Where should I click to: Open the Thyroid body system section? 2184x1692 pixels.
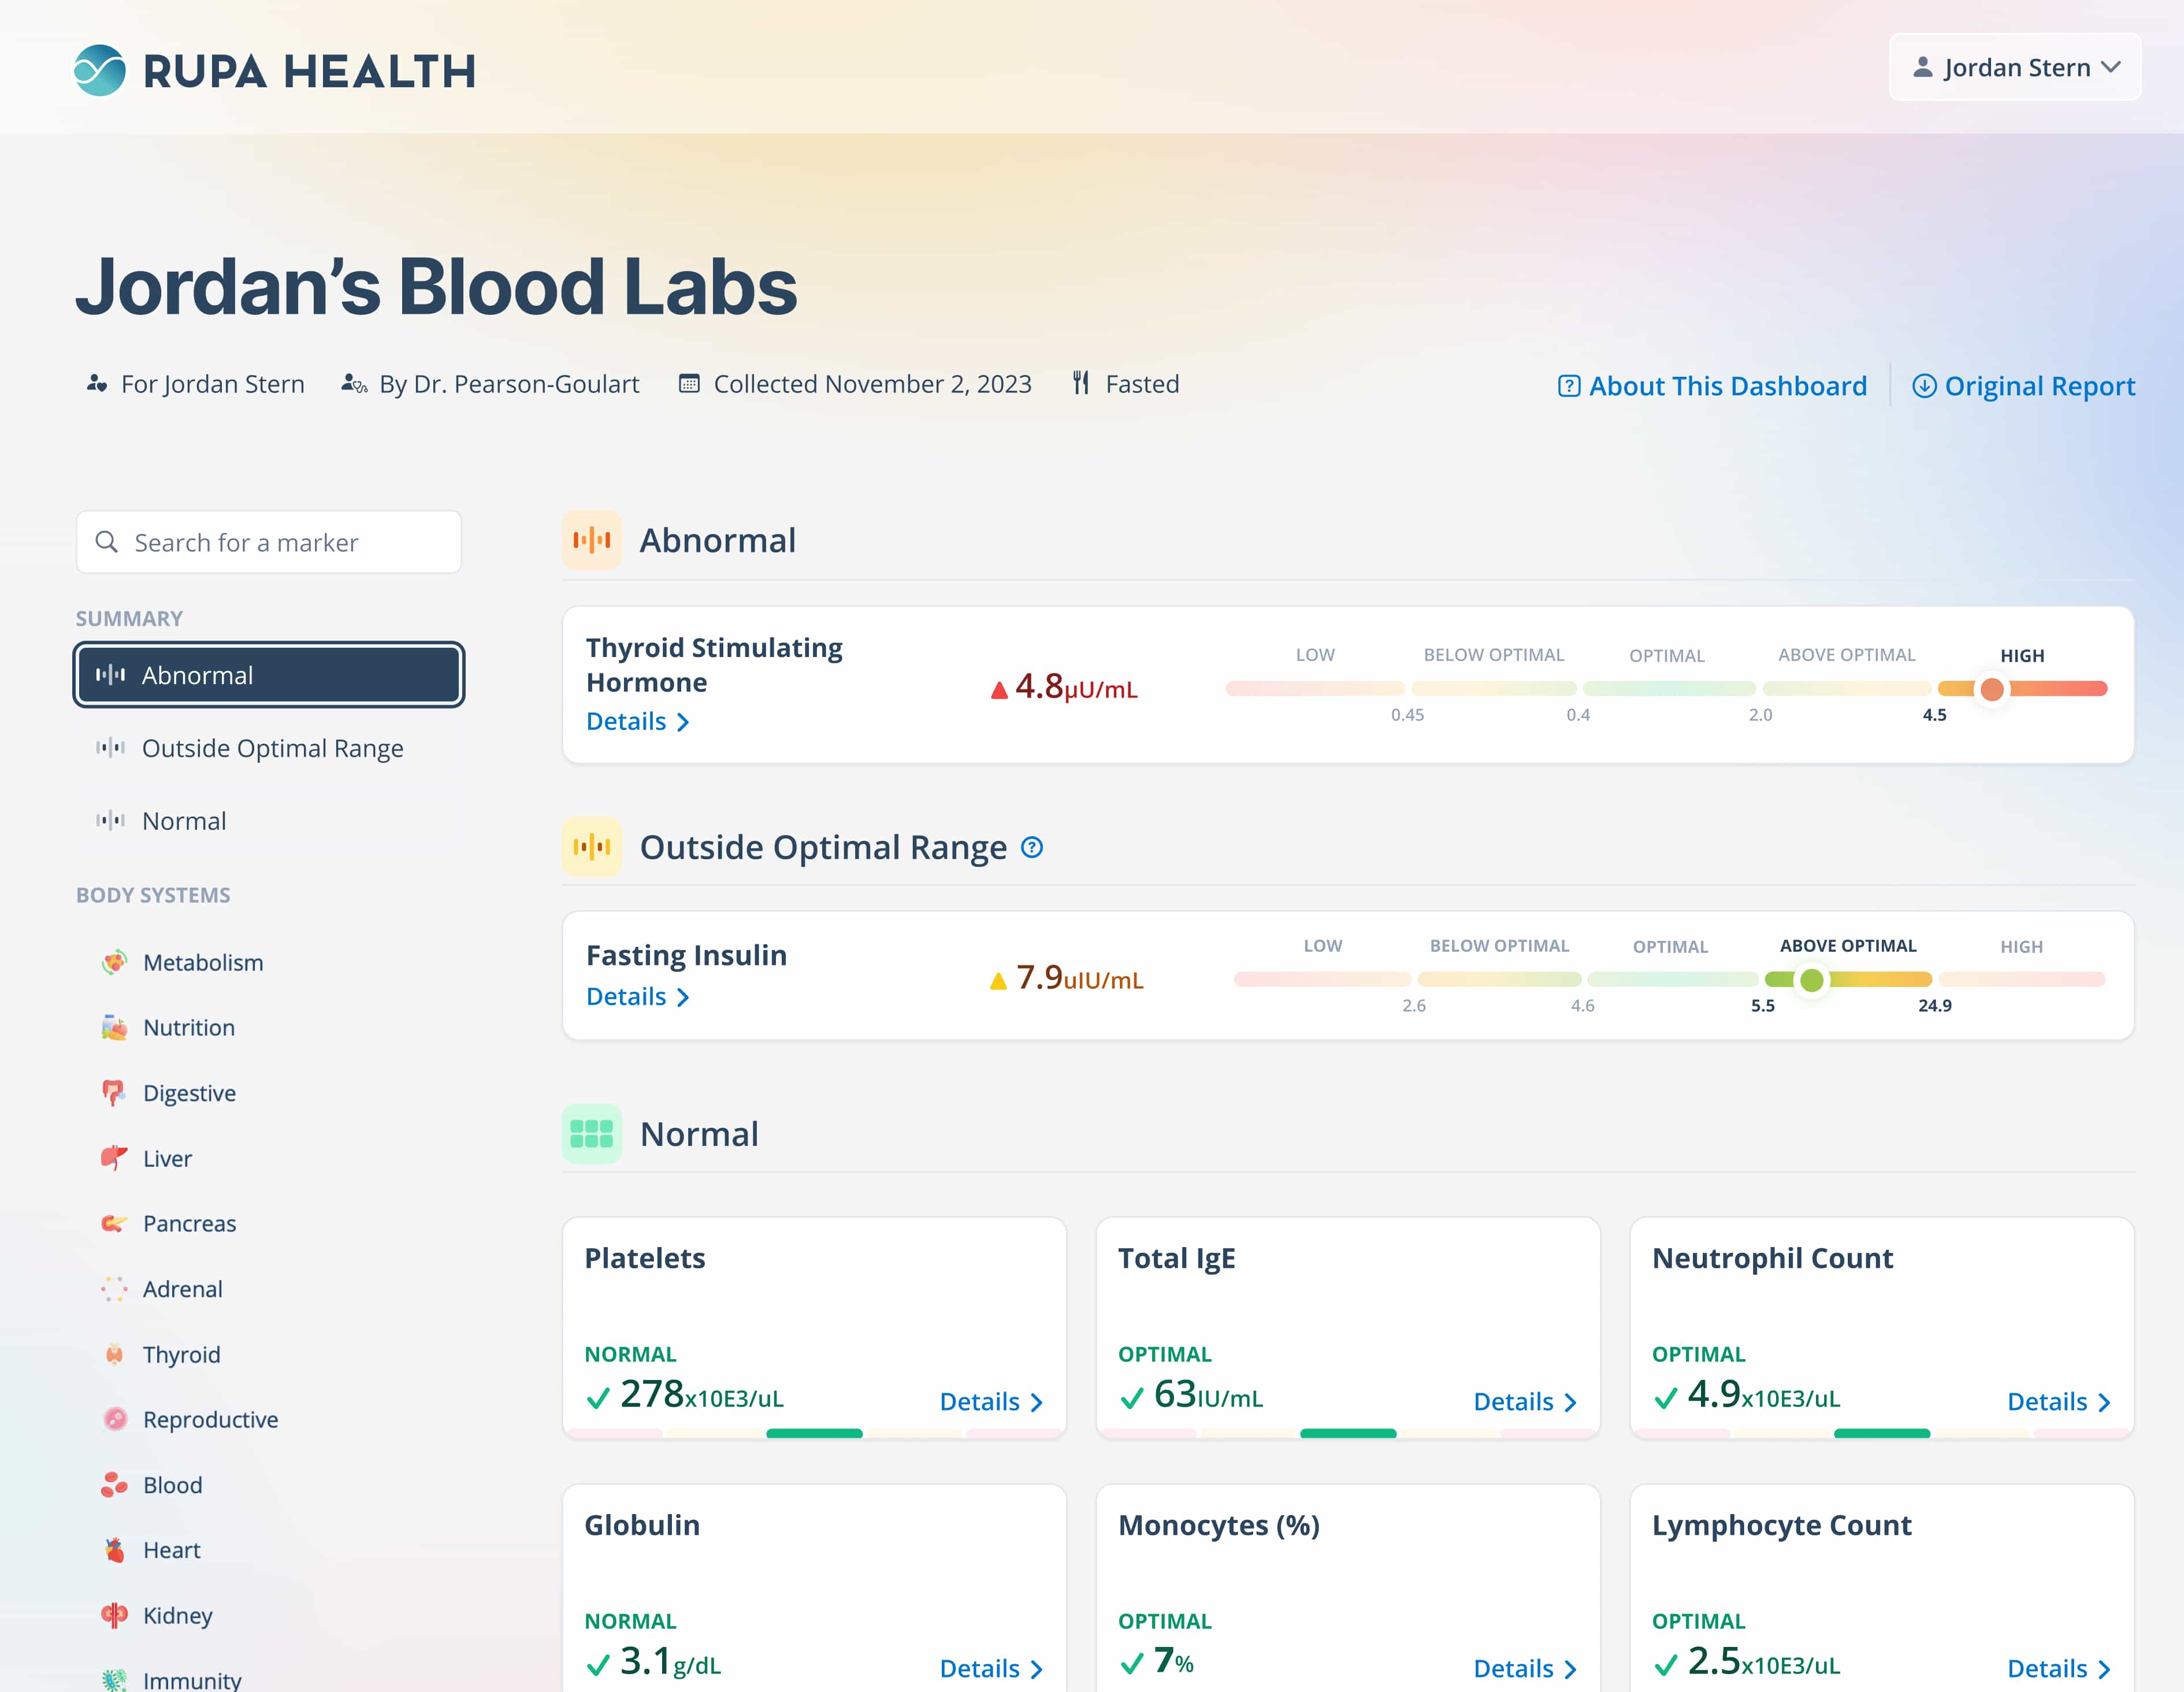(182, 1354)
